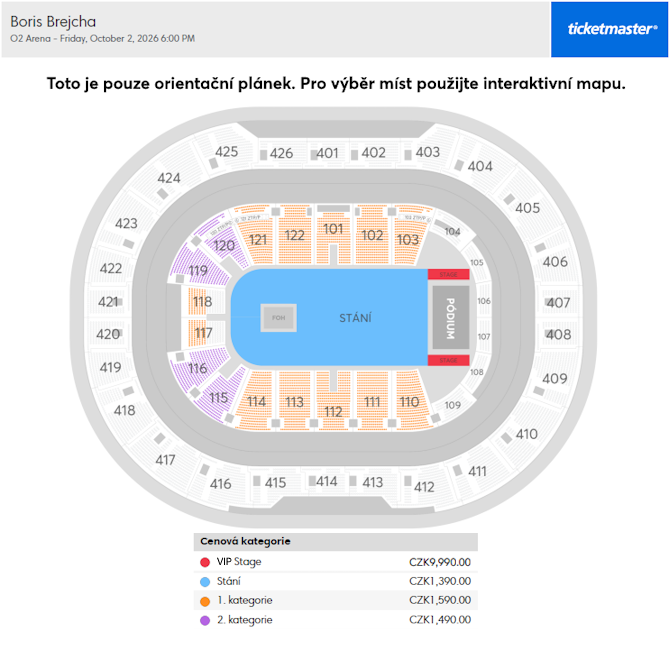
Task: Choose orange section 101
Action: [x=334, y=231]
